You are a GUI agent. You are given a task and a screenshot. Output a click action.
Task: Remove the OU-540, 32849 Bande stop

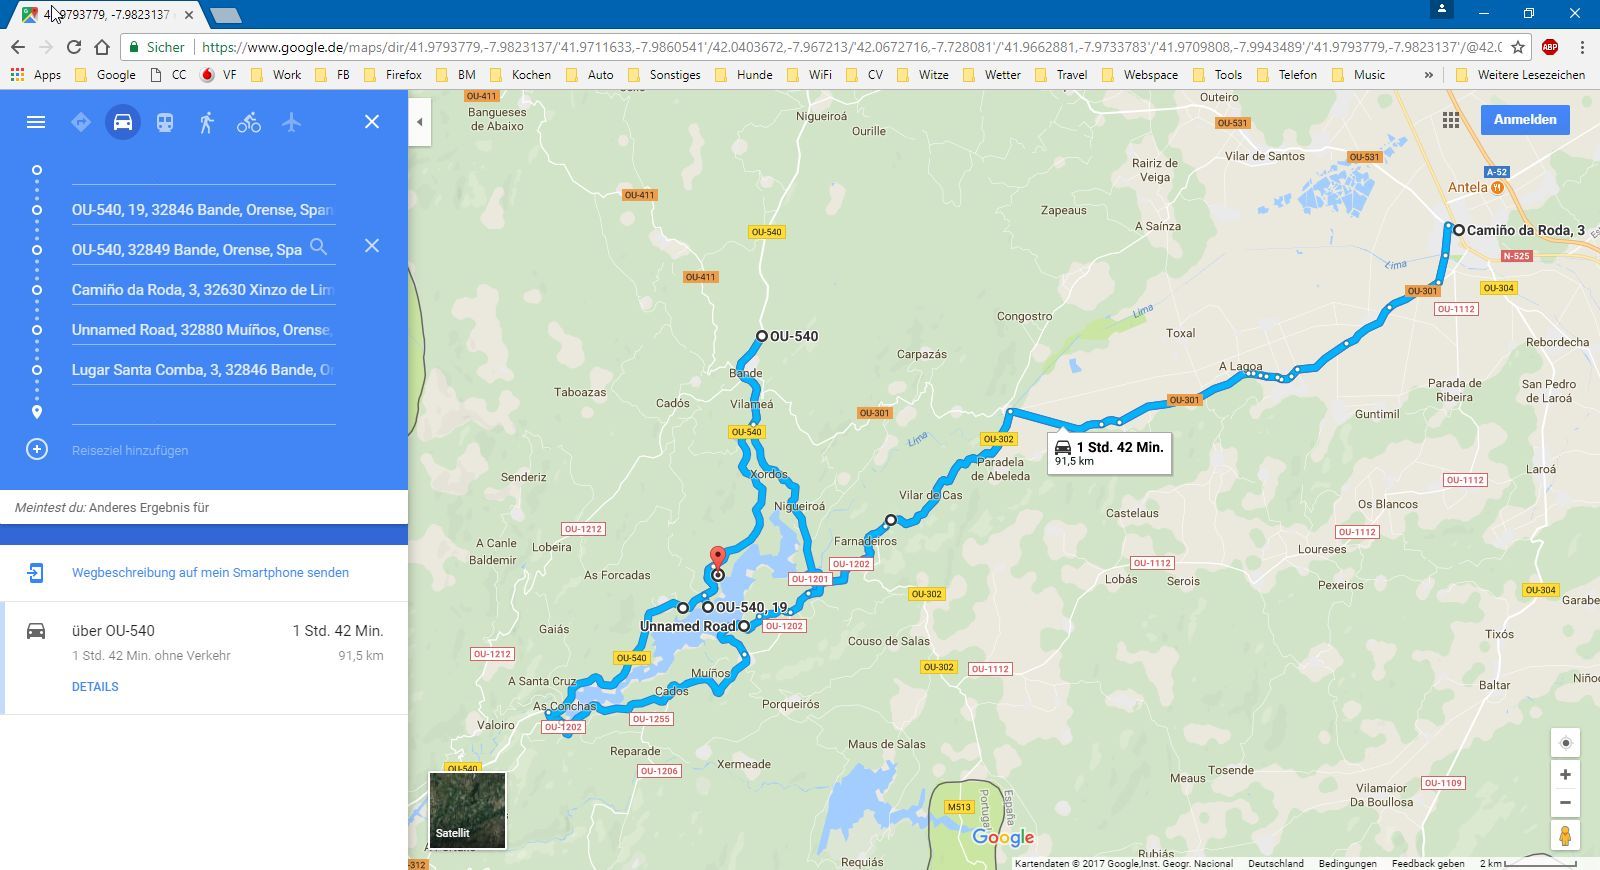click(x=372, y=246)
